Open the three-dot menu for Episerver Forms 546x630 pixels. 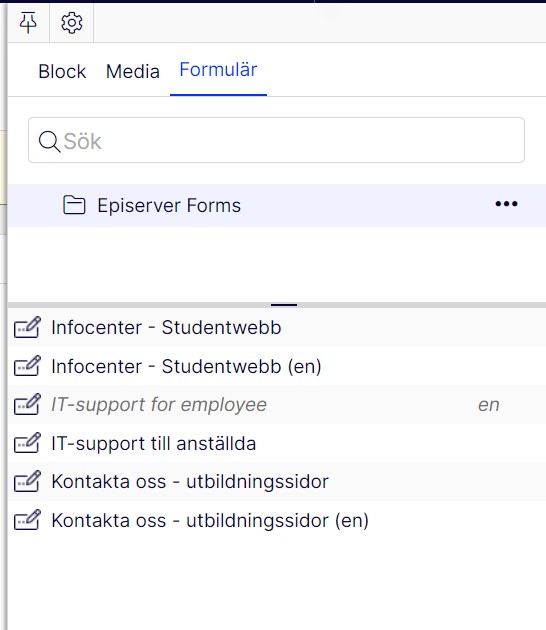506,204
